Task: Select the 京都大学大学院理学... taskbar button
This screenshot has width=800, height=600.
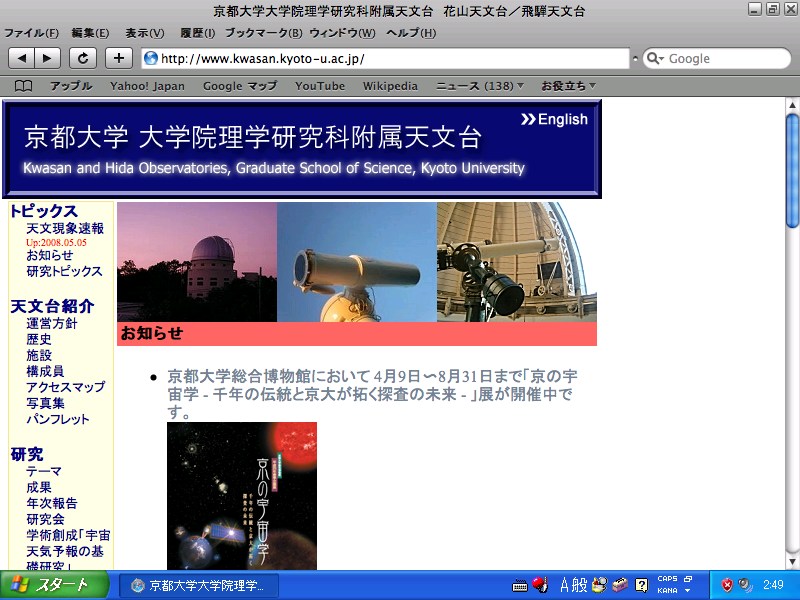Action: [199, 585]
